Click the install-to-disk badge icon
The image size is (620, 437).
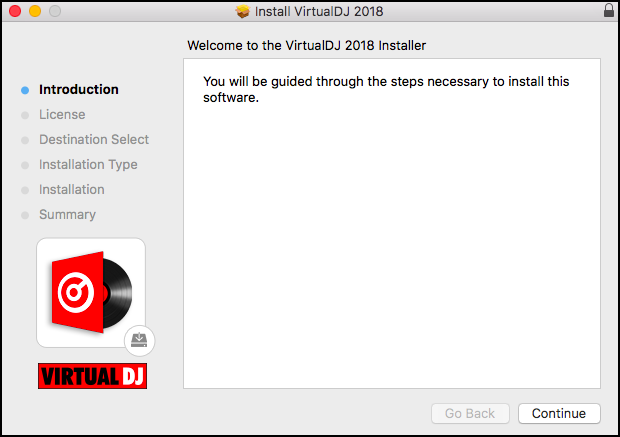[139, 341]
